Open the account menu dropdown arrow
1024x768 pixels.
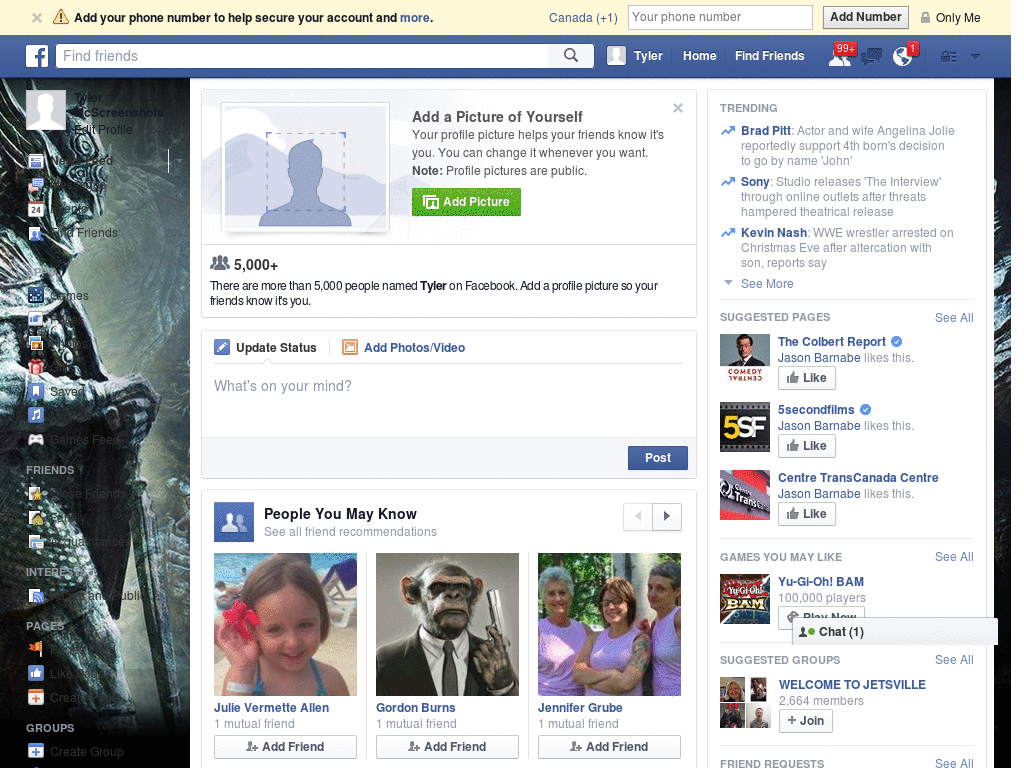click(975, 57)
